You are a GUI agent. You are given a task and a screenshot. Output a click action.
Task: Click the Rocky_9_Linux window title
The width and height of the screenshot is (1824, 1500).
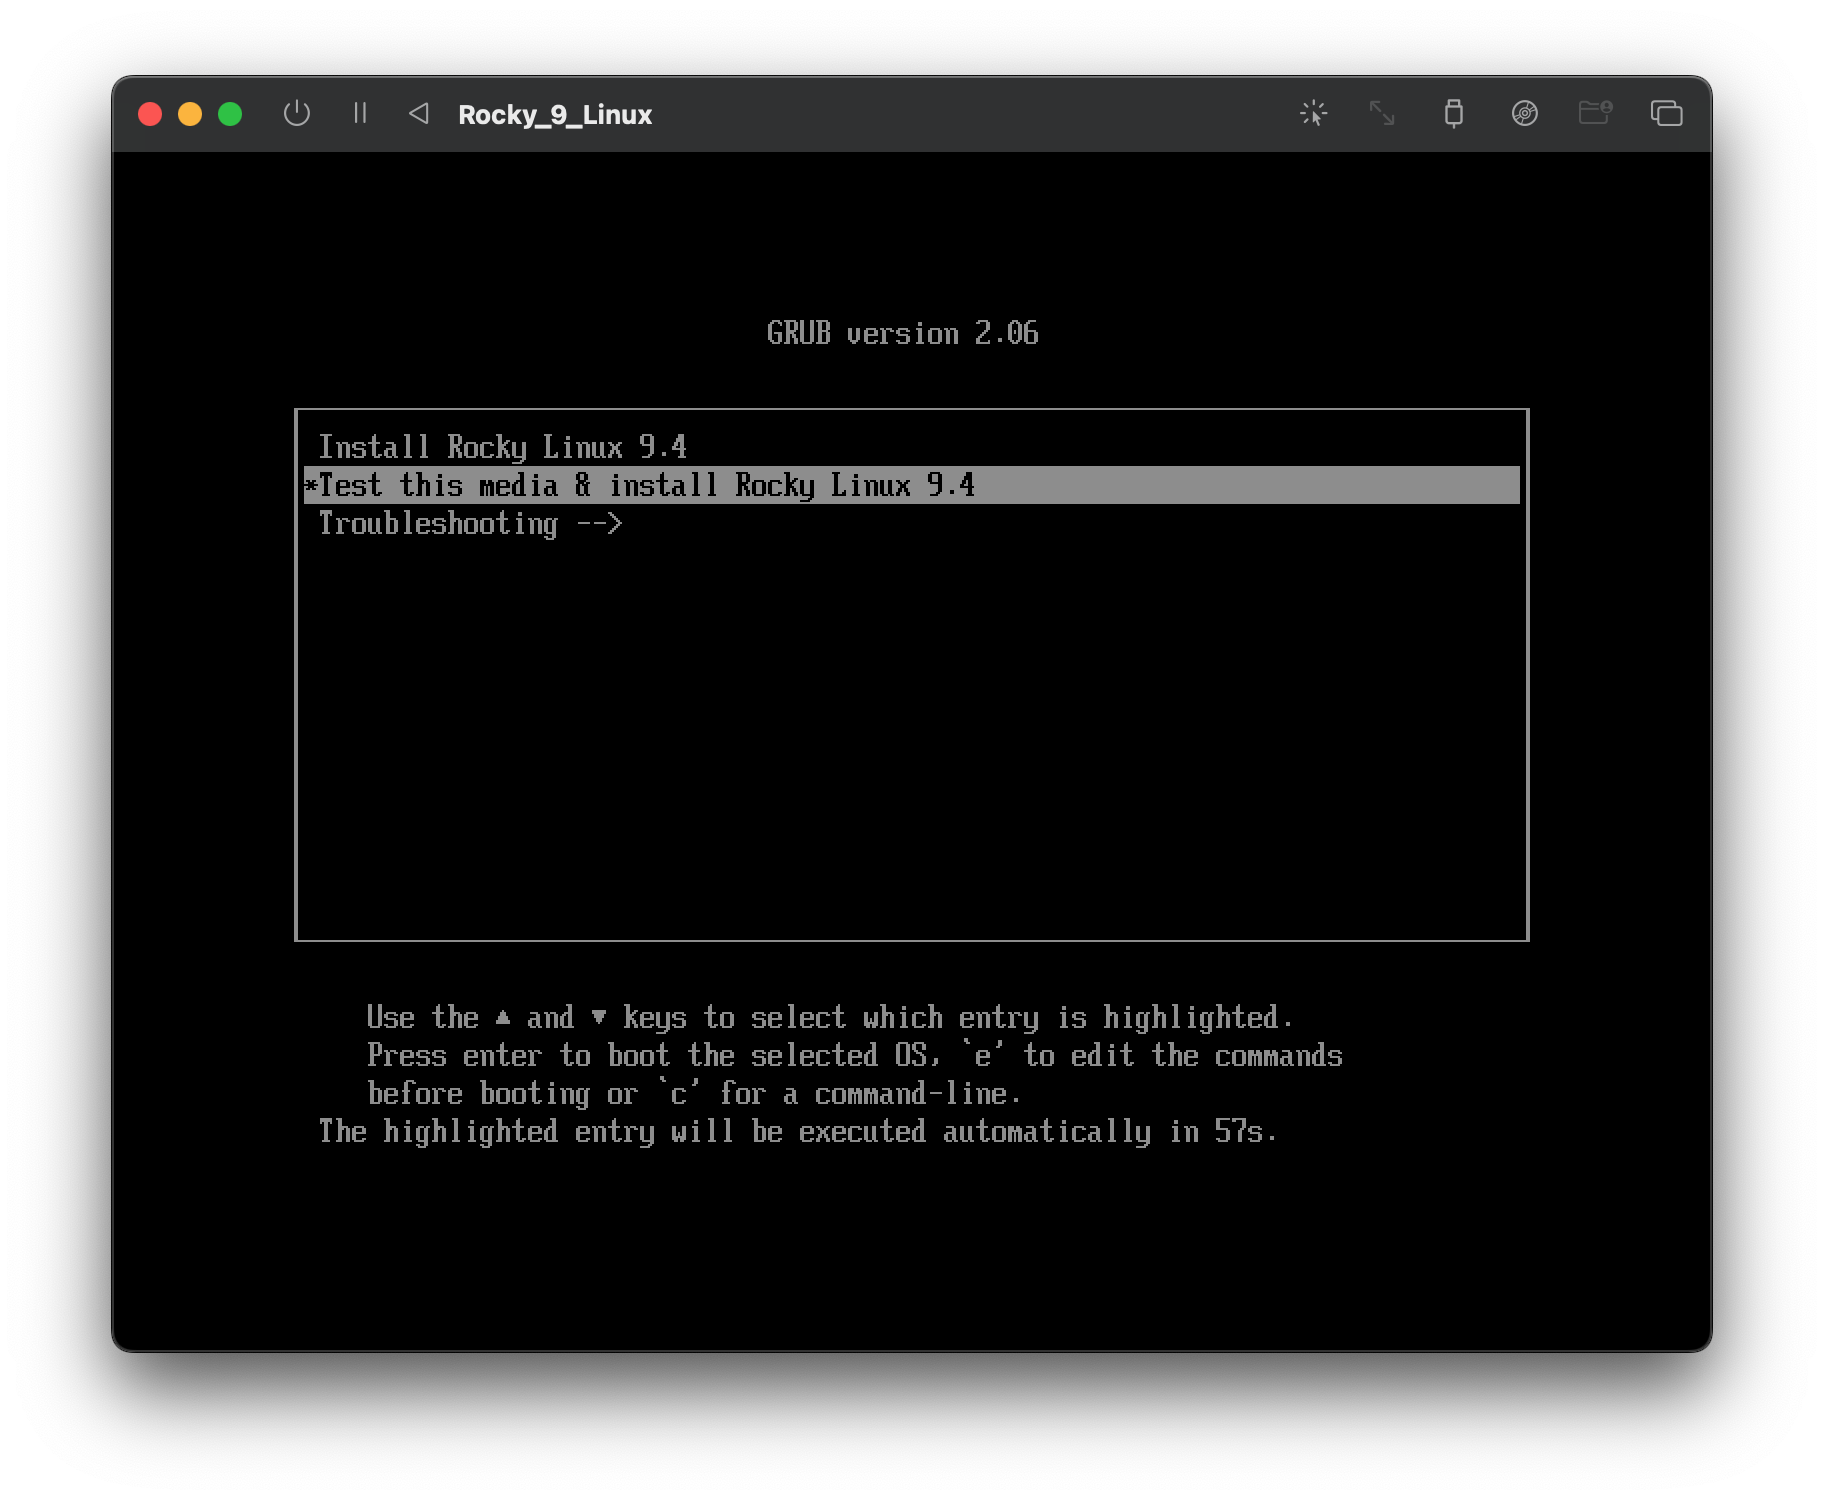(555, 115)
